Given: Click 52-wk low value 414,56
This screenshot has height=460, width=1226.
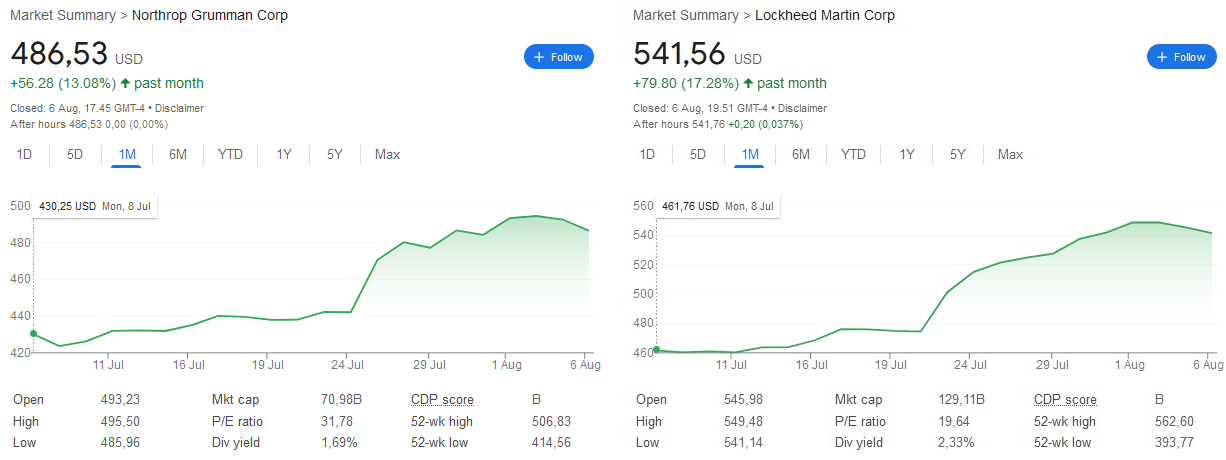Looking at the screenshot, I should coord(551,443).
